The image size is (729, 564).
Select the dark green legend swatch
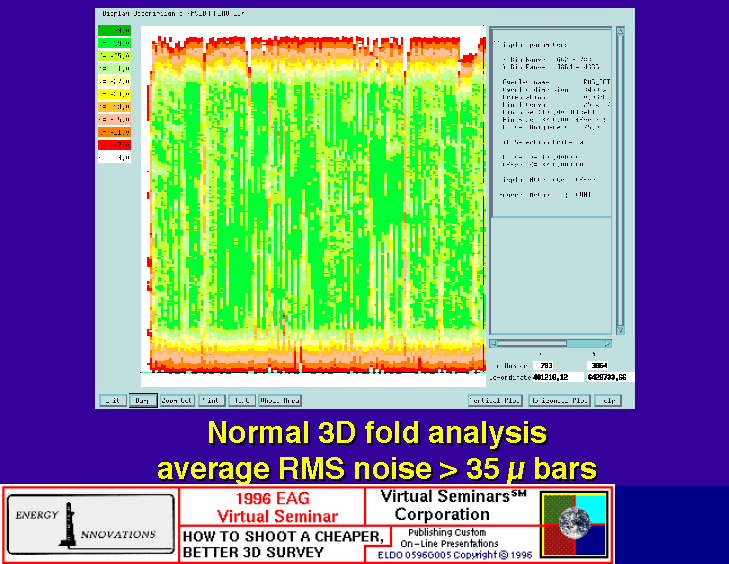coord(114,31)
